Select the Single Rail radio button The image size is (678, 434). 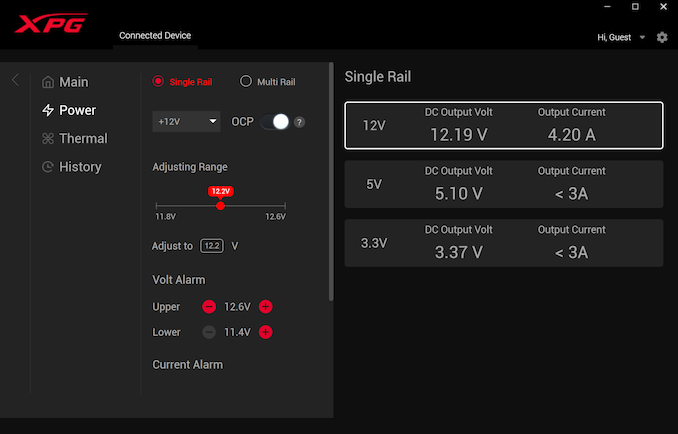click(158, 82)
